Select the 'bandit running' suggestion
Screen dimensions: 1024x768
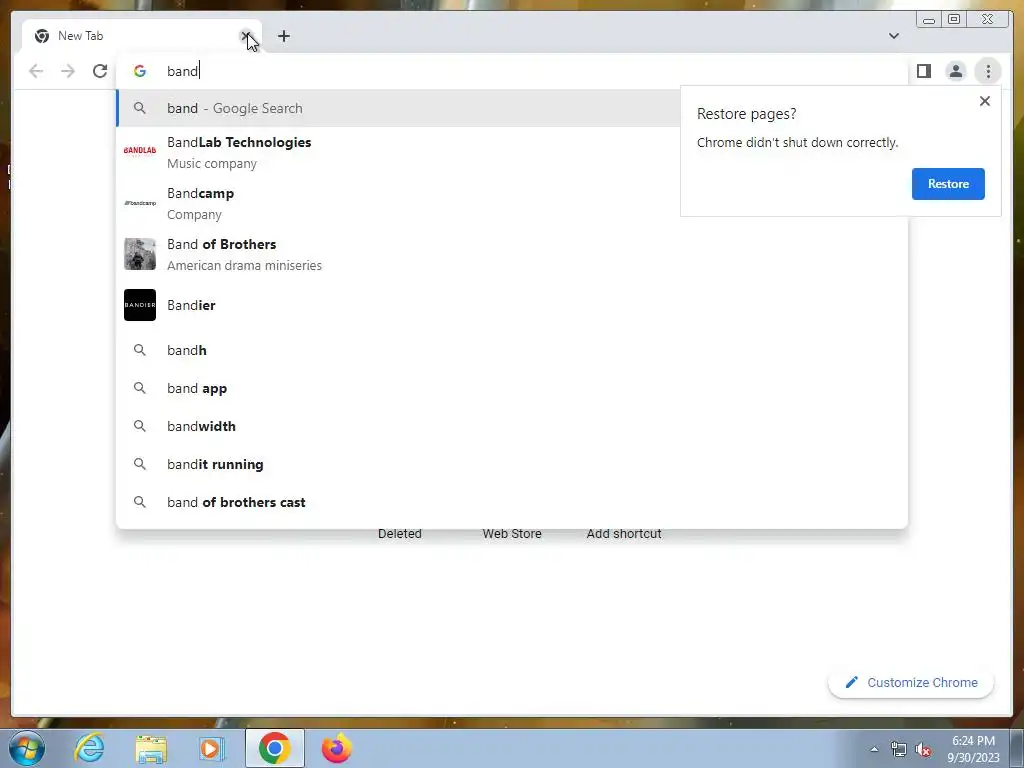coord(511,464)
